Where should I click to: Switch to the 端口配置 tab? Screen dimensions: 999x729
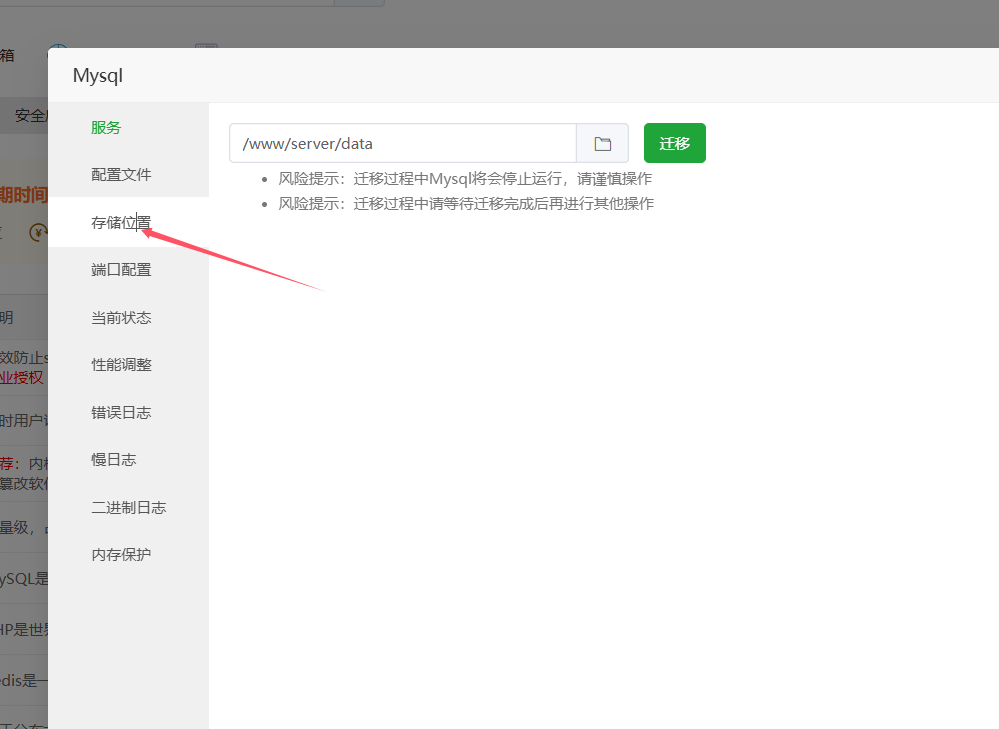point(121,270)
